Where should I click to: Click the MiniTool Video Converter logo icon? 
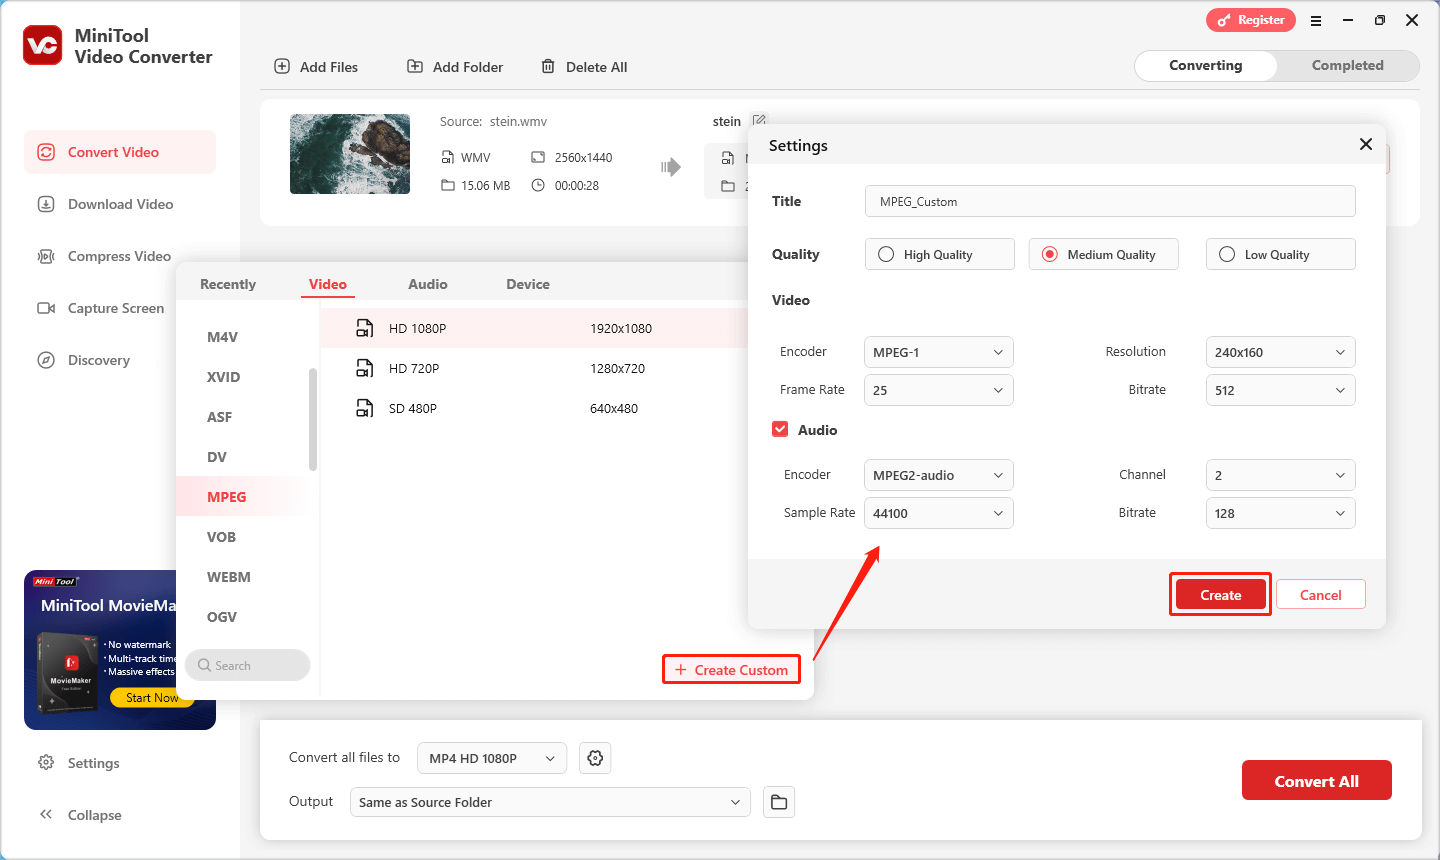pyautogui.click(x=43, y=46)
